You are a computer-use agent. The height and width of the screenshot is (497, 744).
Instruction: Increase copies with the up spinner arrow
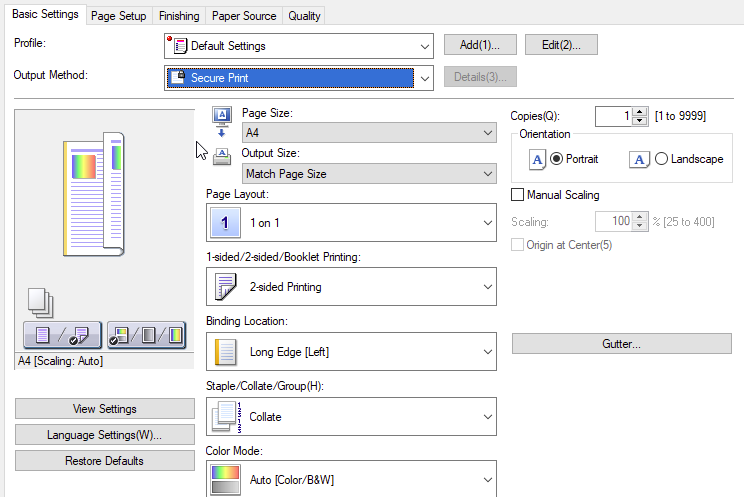click(x=640, y=112)
